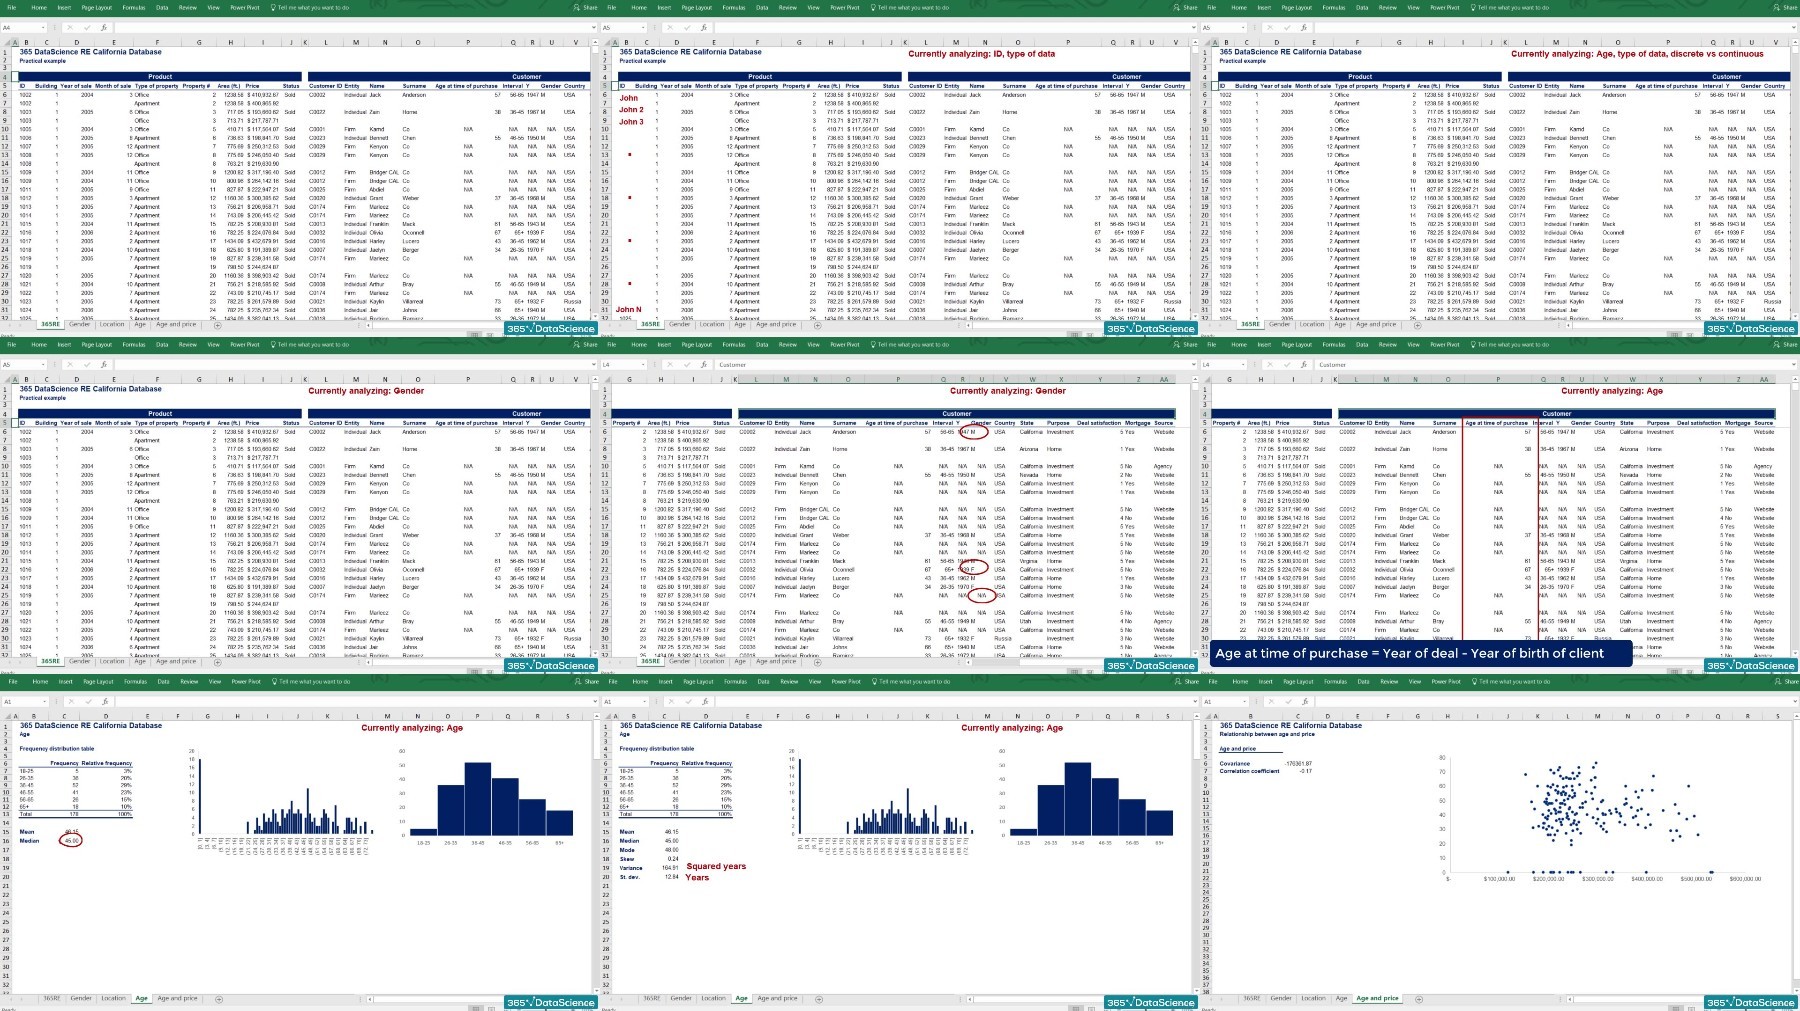The width and height of the screenshot is (1800, 1011).
Task: Click Share icon in top-left spreadsheet panel
Action: (x=576, y=7)
